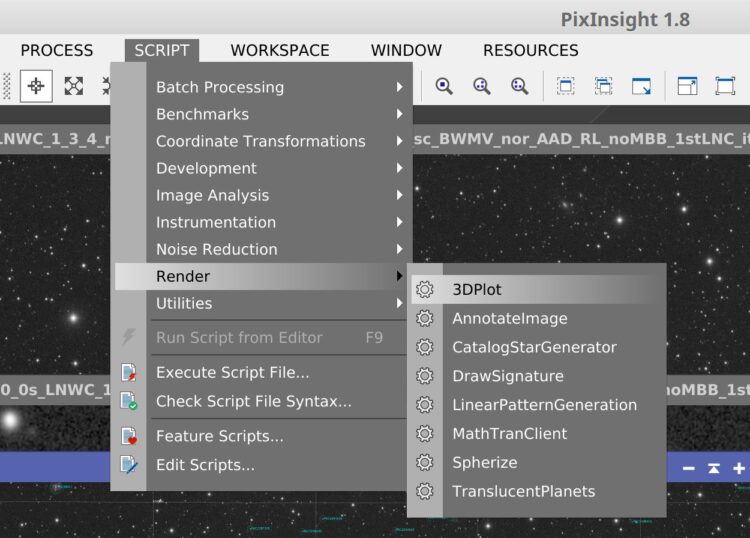The image size is (750, 538).
Task: Click the plus button on blue bar
Action: coord(739,468)
